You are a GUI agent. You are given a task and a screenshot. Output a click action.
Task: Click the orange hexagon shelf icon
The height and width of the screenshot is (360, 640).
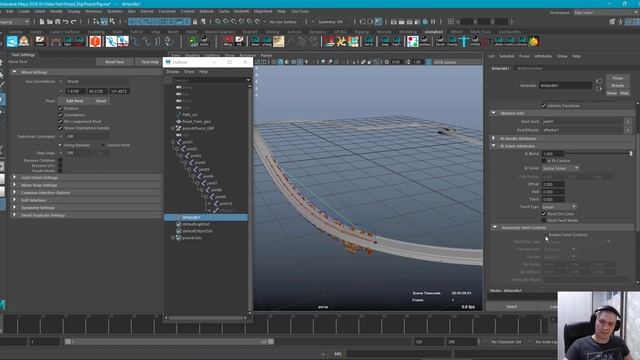point(95,41)
